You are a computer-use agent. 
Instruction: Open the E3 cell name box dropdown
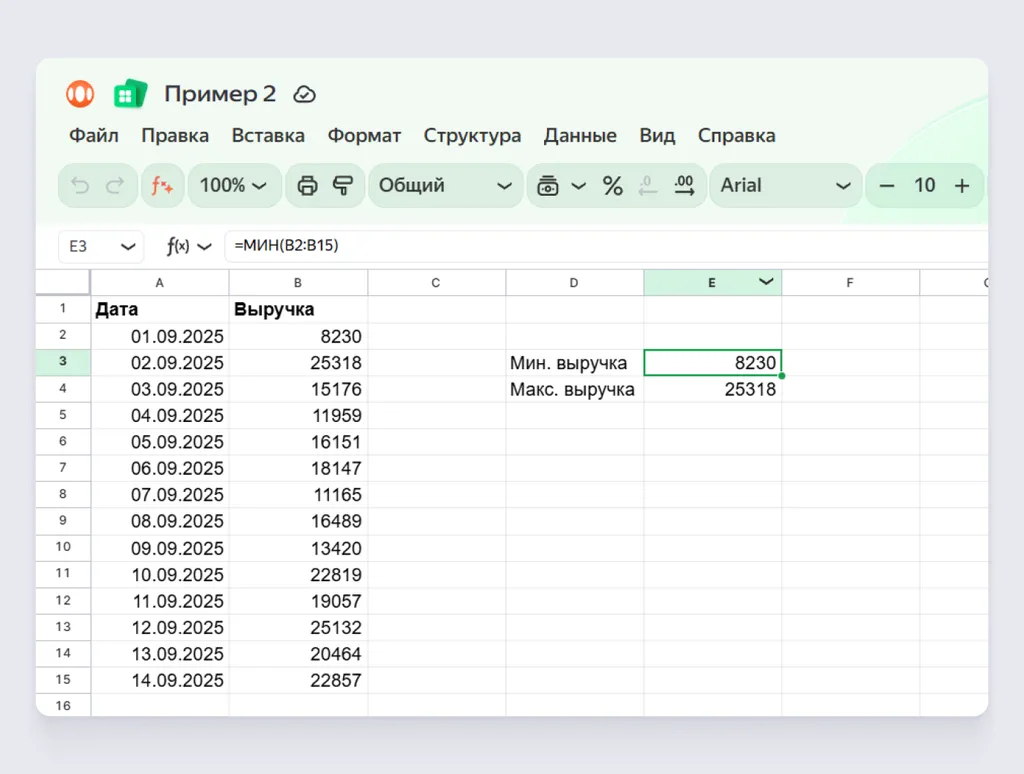pyautogui.click(x=128, y=246)
